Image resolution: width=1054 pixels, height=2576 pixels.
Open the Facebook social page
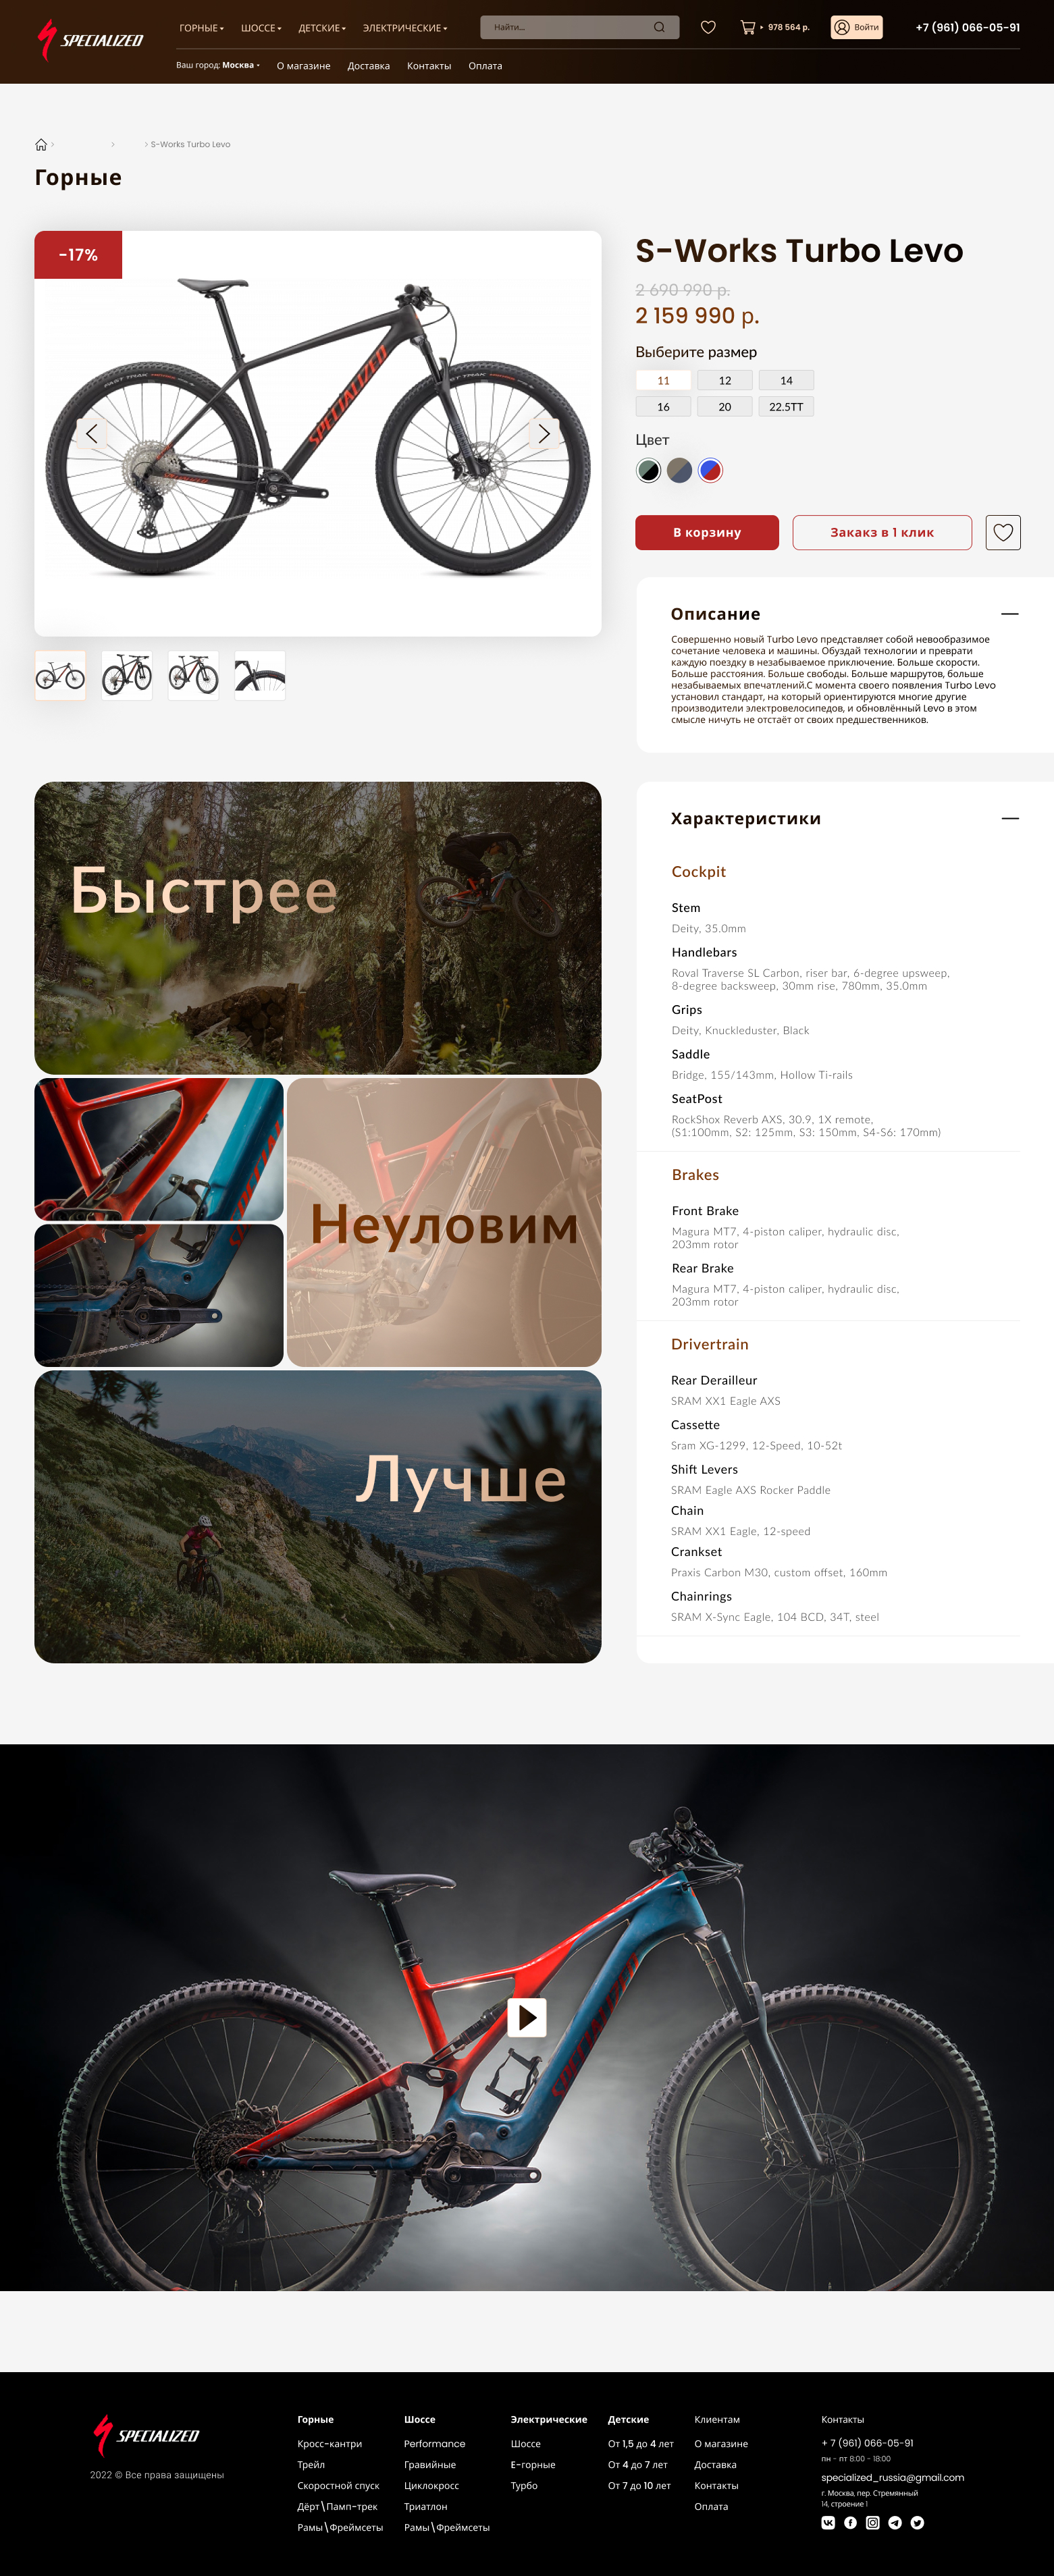point(850,2522)
